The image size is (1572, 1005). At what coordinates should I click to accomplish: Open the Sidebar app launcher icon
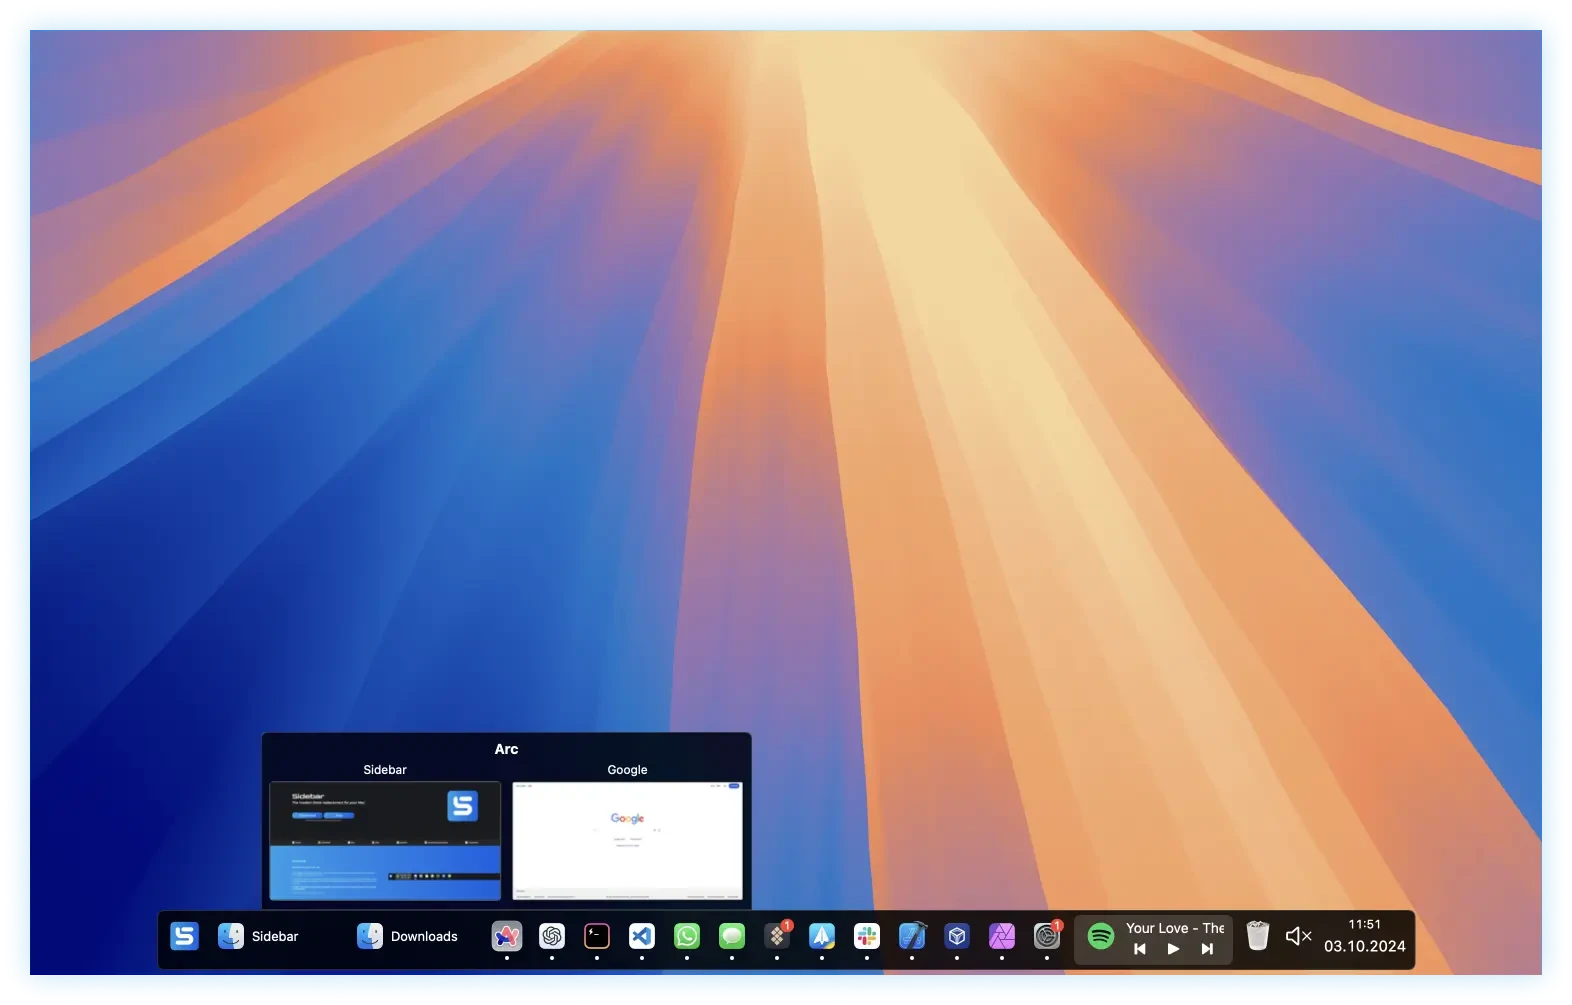[x=184, y=936]
